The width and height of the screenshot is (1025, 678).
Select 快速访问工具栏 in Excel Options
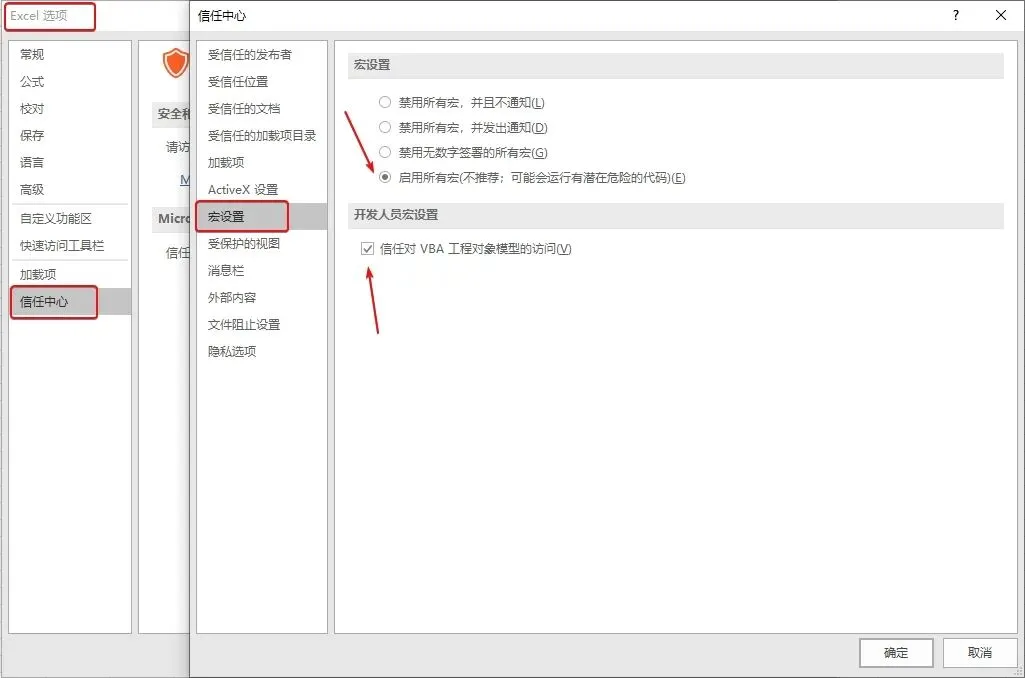70,246
